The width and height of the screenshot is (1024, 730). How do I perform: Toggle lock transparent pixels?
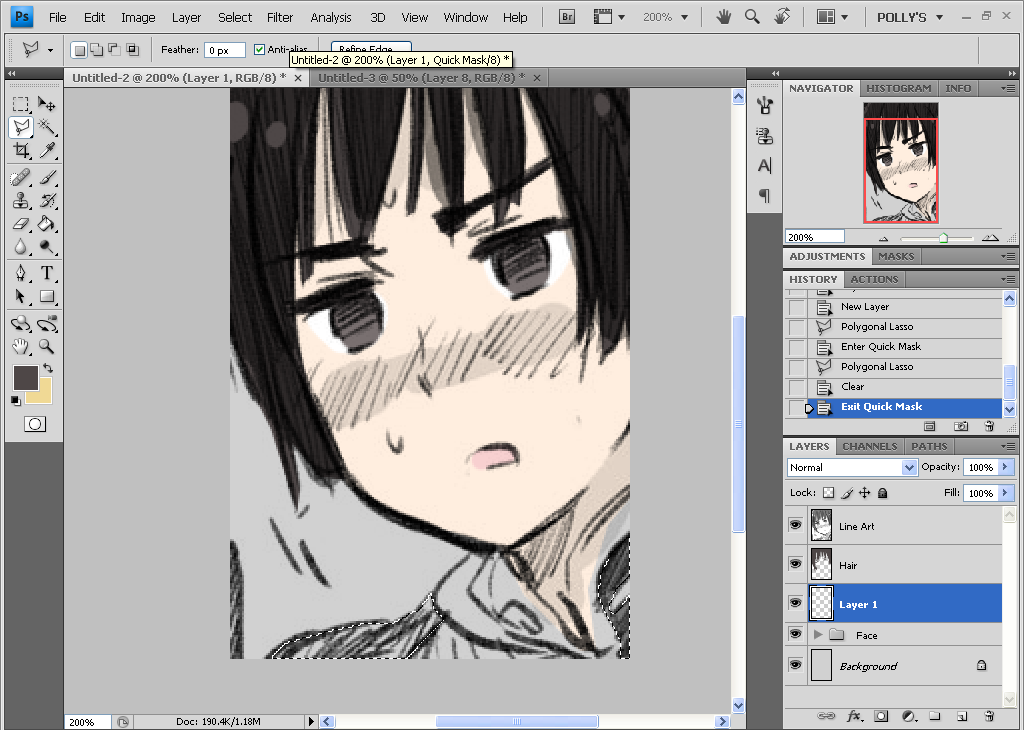(x=828, y=493)
